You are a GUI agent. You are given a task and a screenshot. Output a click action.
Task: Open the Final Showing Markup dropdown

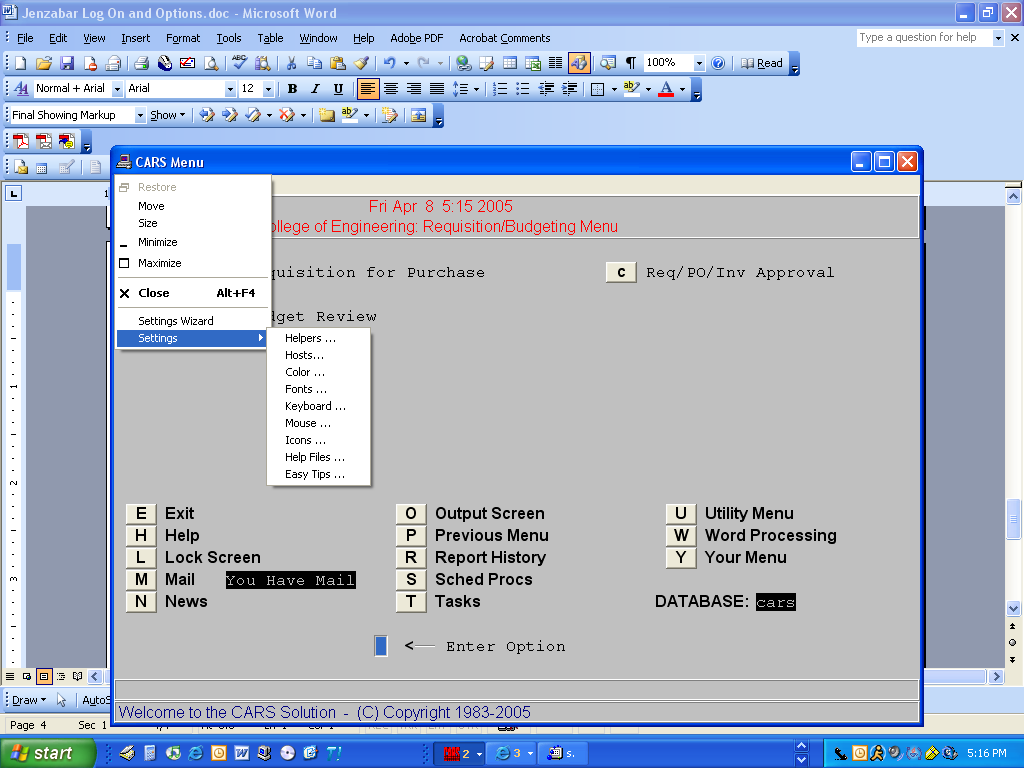click(139, 115)
